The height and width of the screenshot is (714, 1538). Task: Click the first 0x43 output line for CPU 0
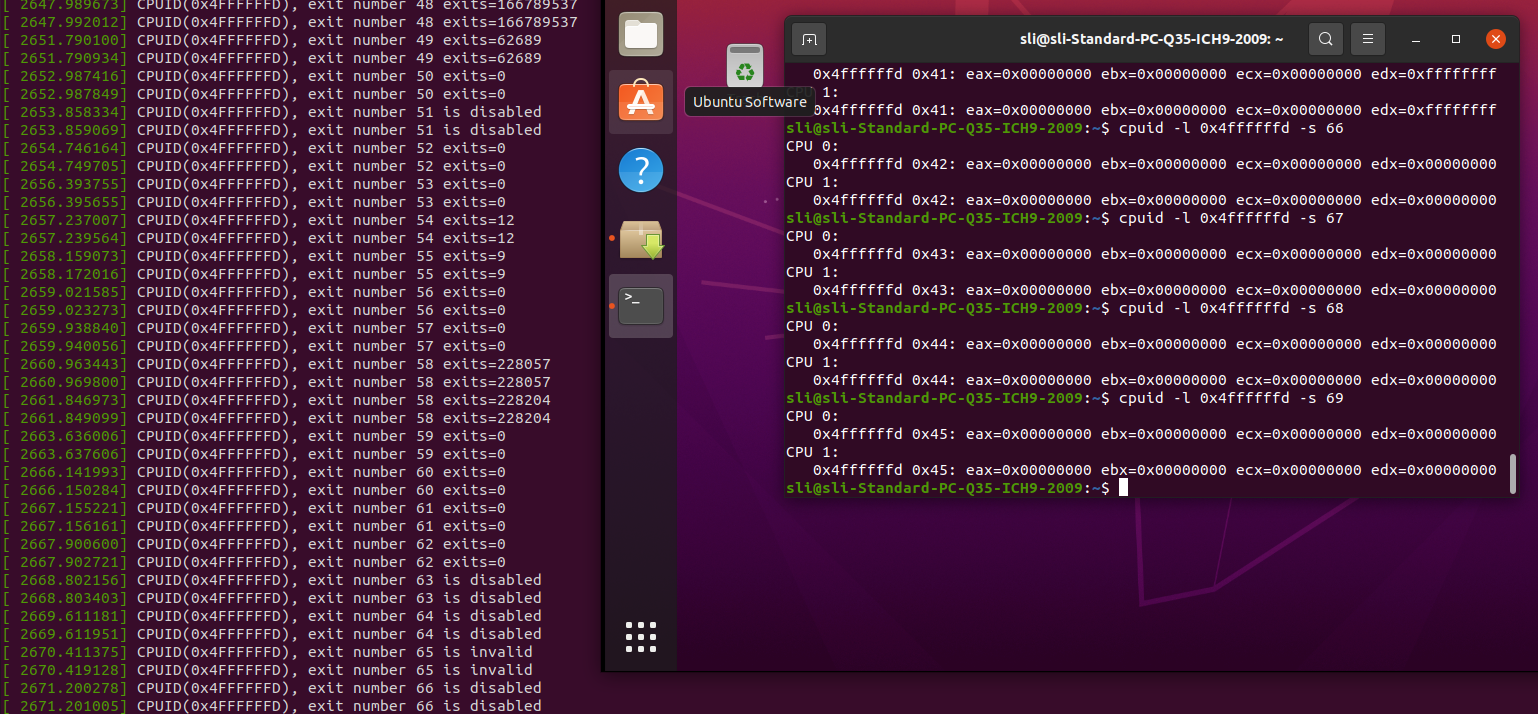point(1155,254)
